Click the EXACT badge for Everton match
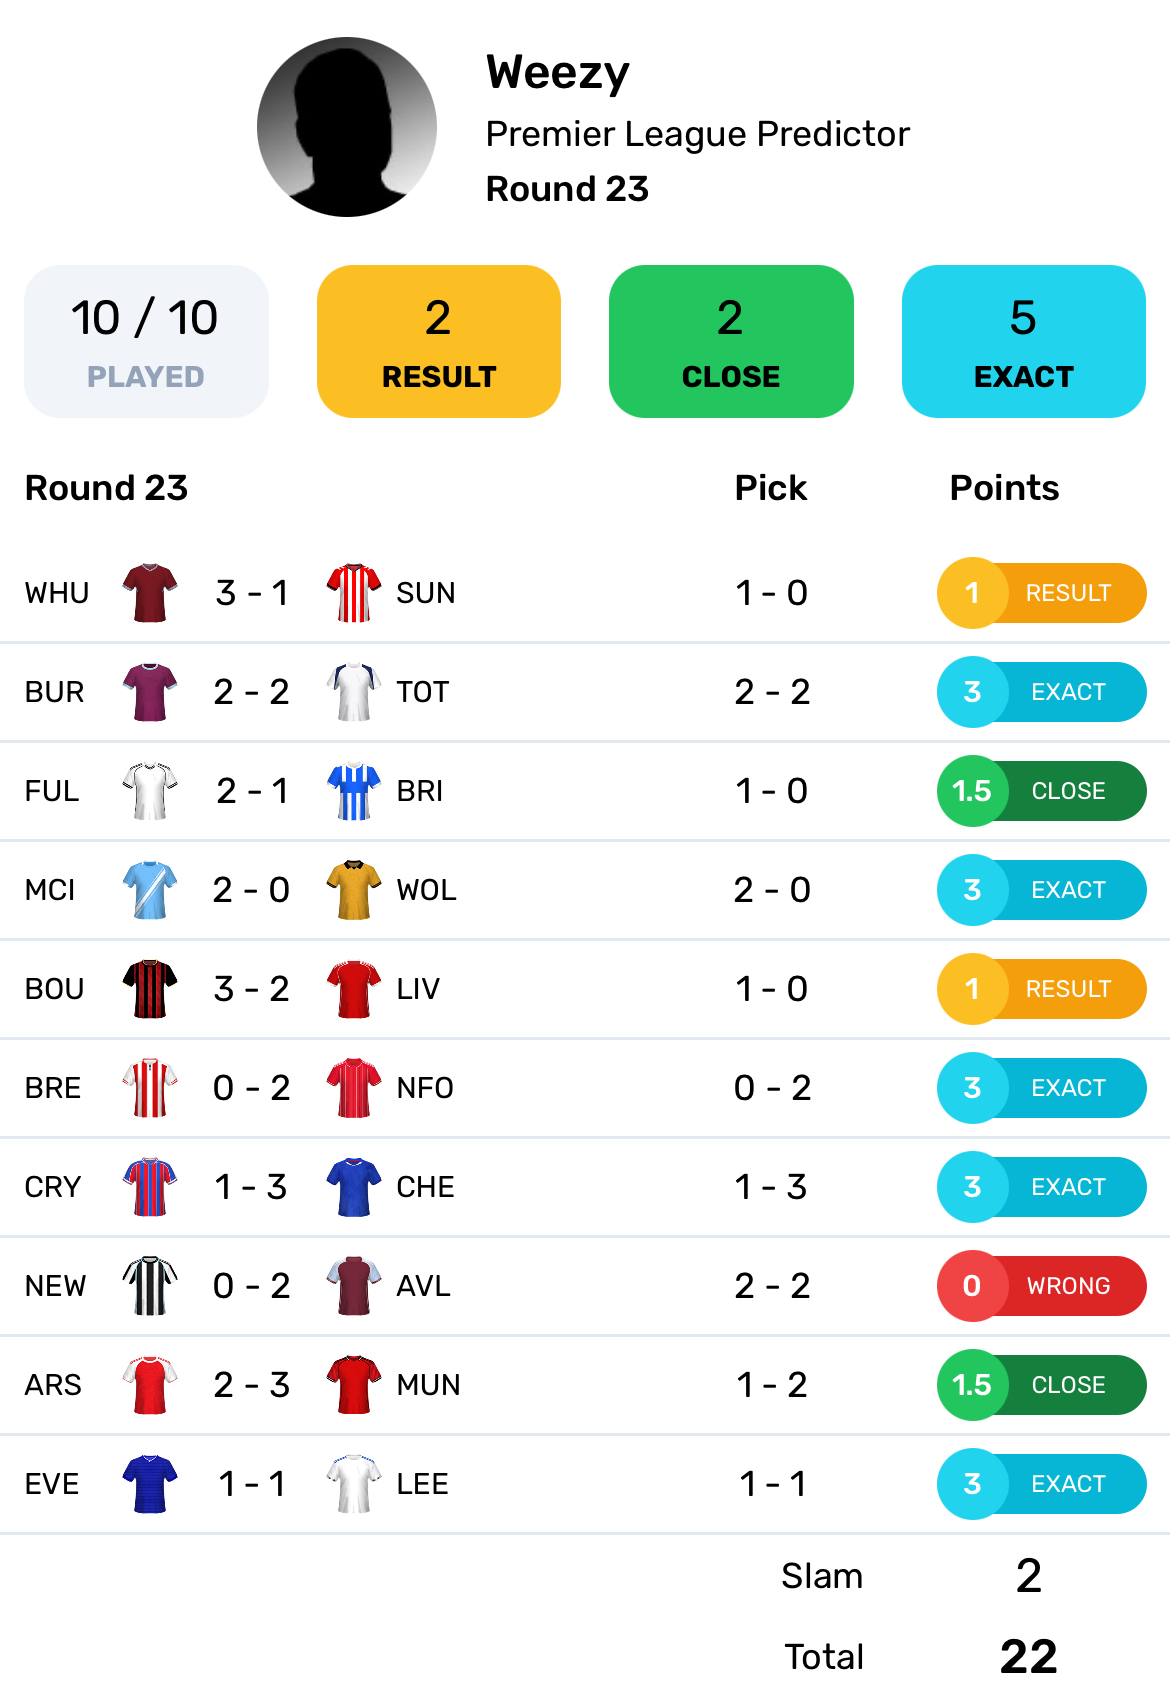1170x1708 pixels. coord(1041,1483)
